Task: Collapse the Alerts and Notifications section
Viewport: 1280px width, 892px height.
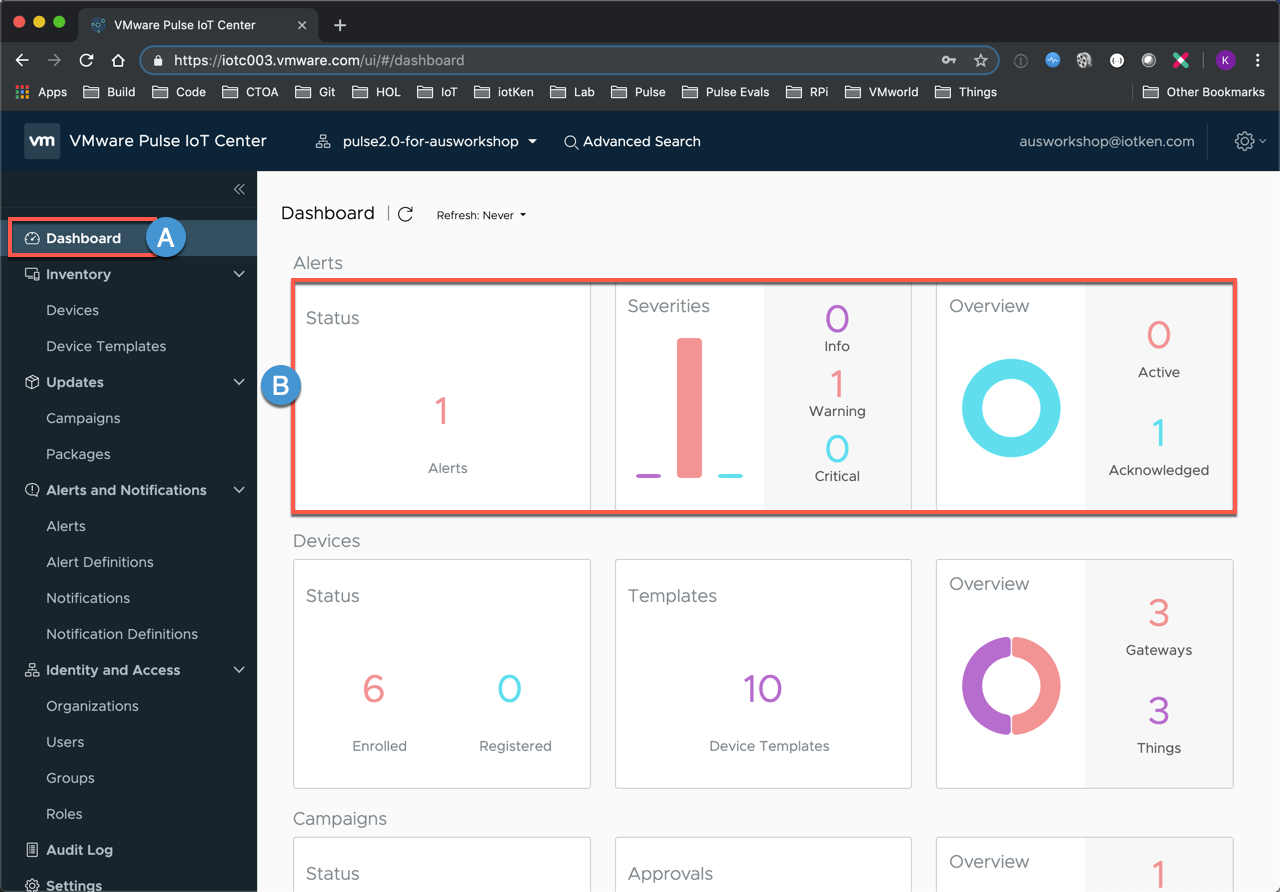Action: [239, 490]
